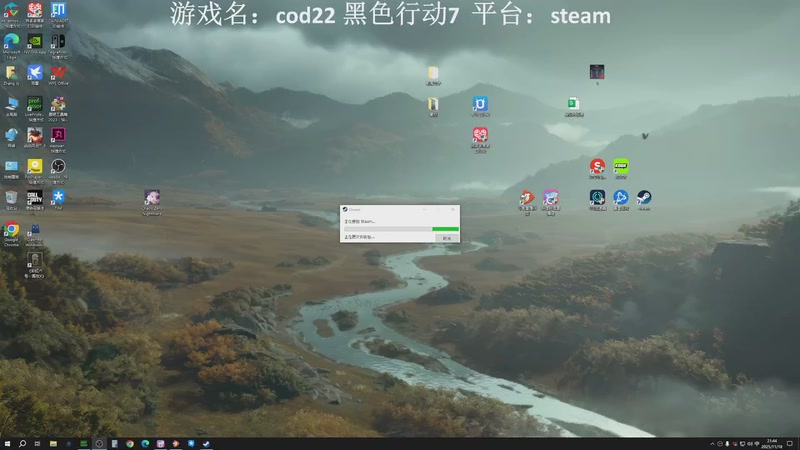Open the NVIDIA app desktop shortcut
Viewport: 800px width, 450px height.
(x=35, y=41)
